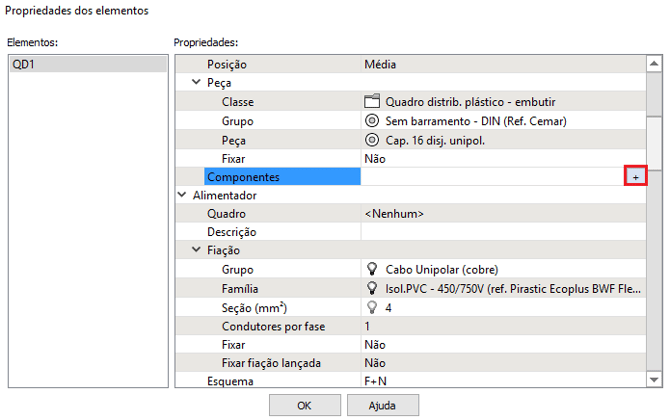
Task: Click the folder icon beside Quadro distrib. plástico
Action: pos(373,102)
